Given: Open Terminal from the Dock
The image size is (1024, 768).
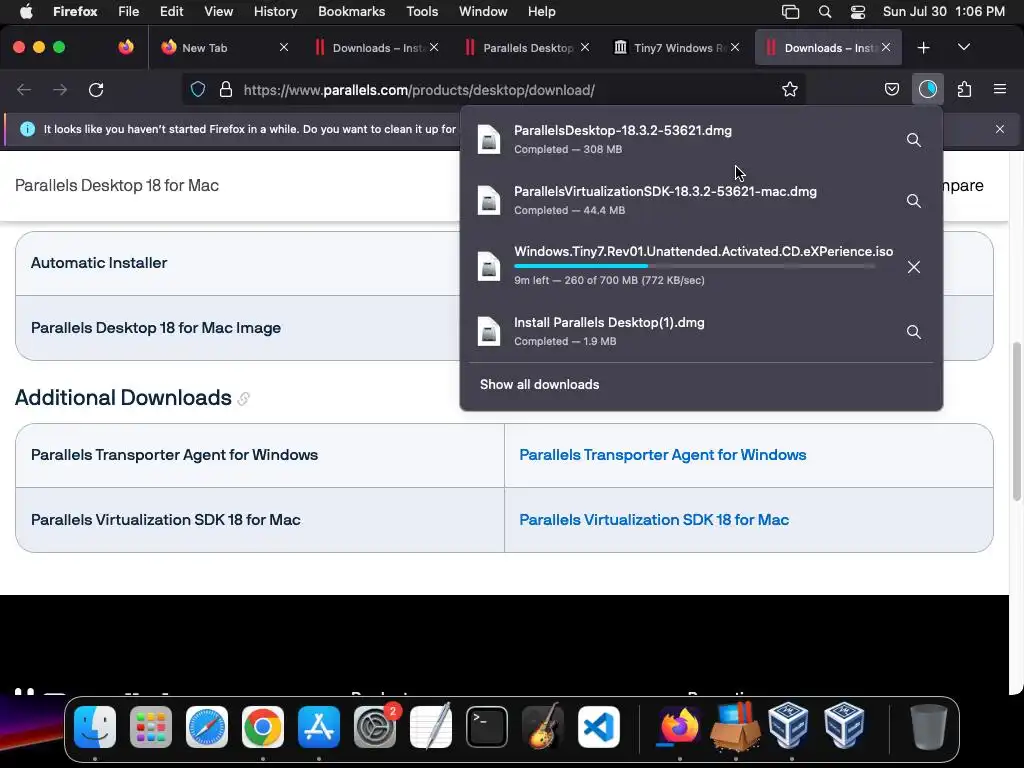Looking at the screenshot, I should pyautogui.click(x=487, y=727).
